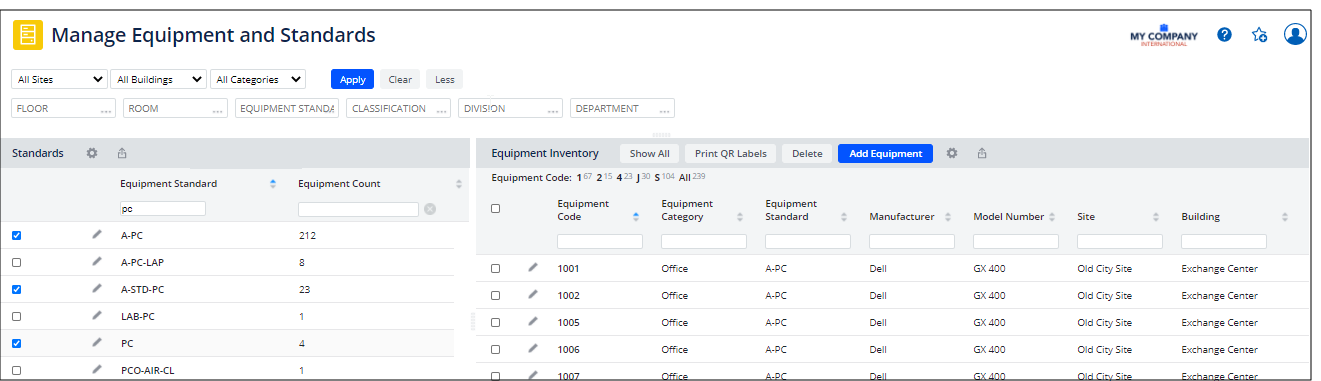The height and width of the screenshot is (381, 1321).
Task: Uncheck the A-STD-PC standard checkbox
Action: click(x=16, y=290)
